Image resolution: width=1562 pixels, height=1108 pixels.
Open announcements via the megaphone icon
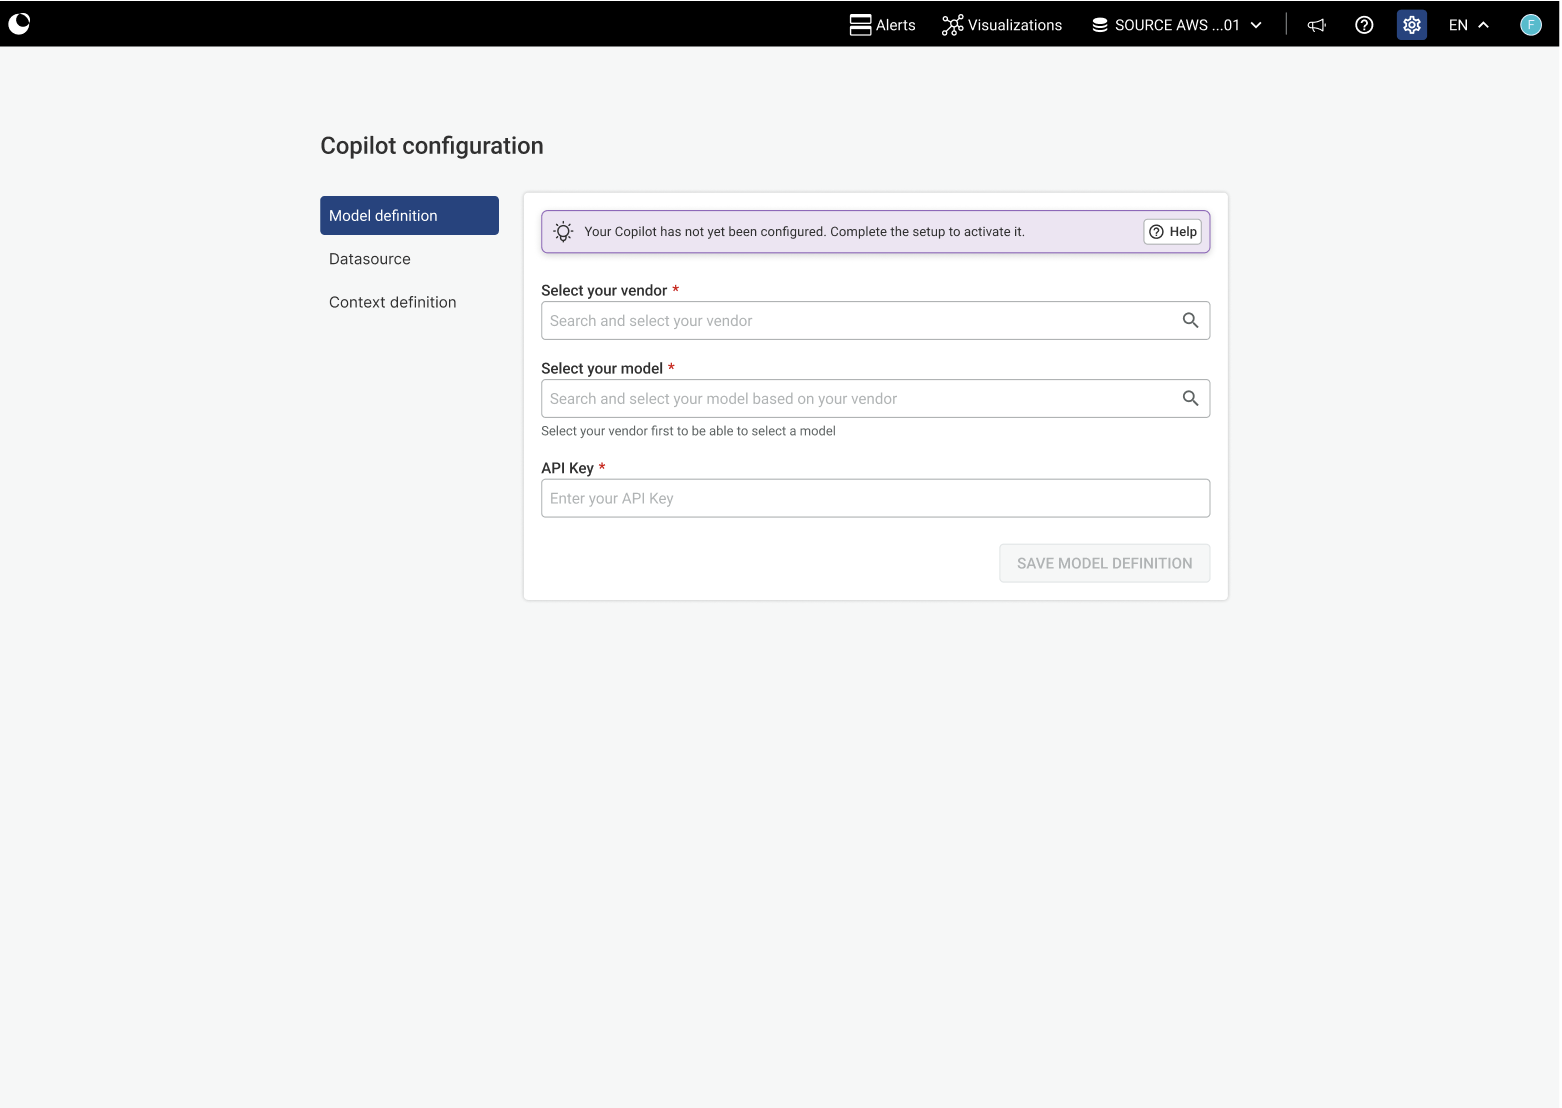[1316, 25]
